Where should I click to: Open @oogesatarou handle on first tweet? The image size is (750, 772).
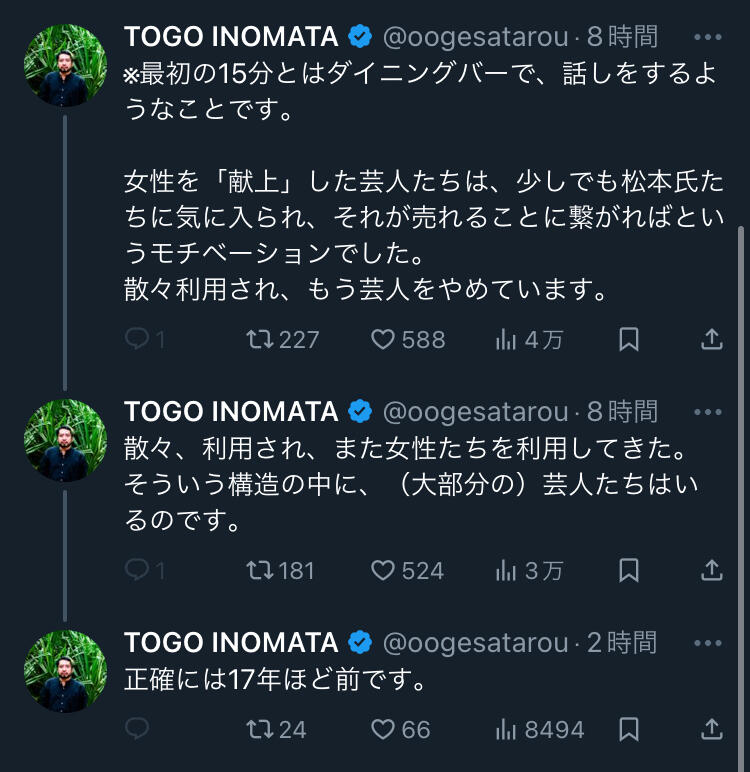(x=477, y=38)
